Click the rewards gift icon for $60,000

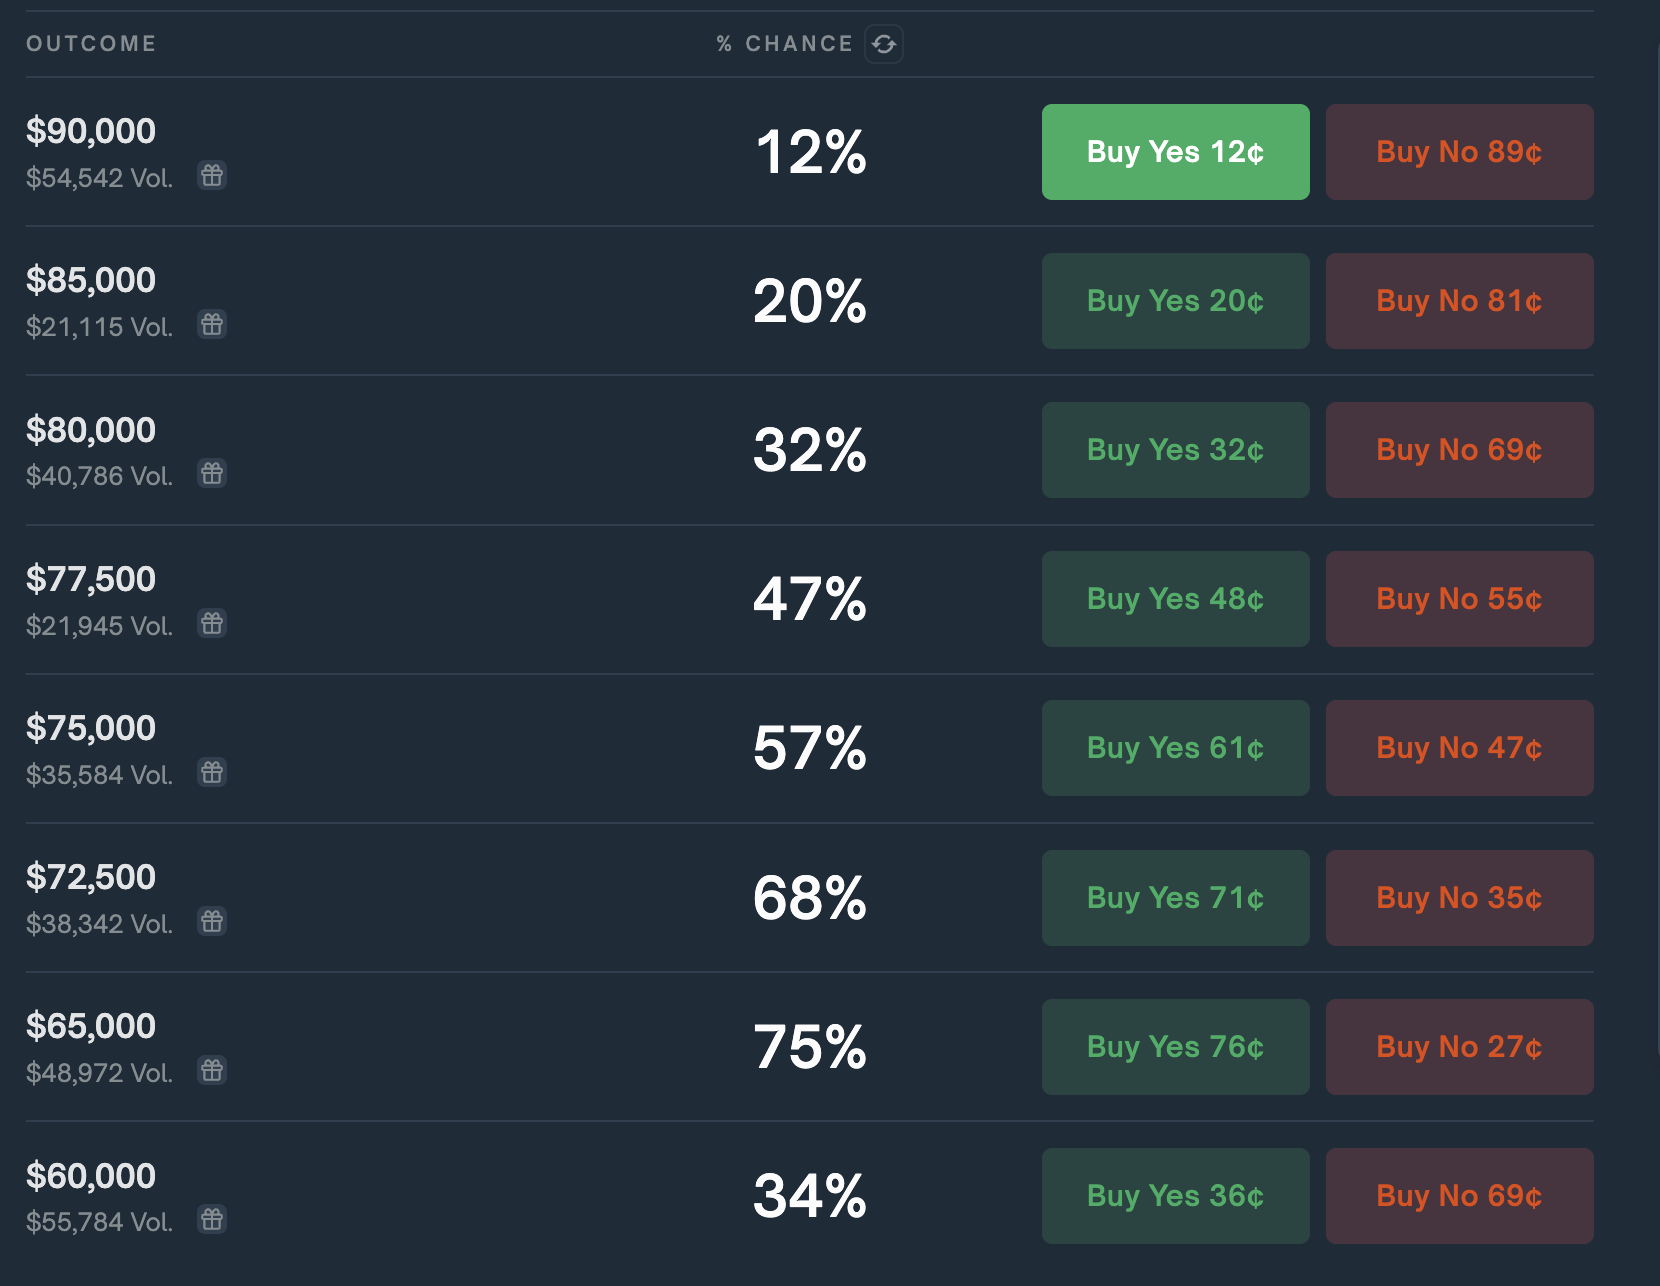212,1220
